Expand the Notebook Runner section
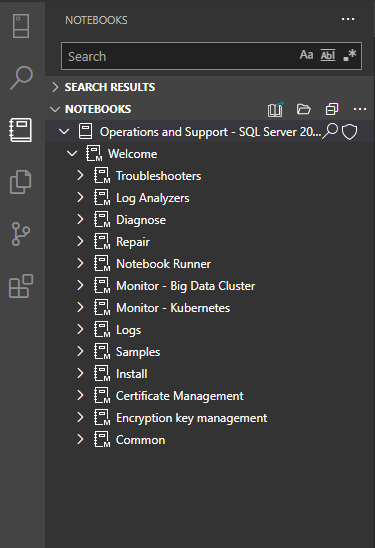375x548 pixels. (80, 264)
